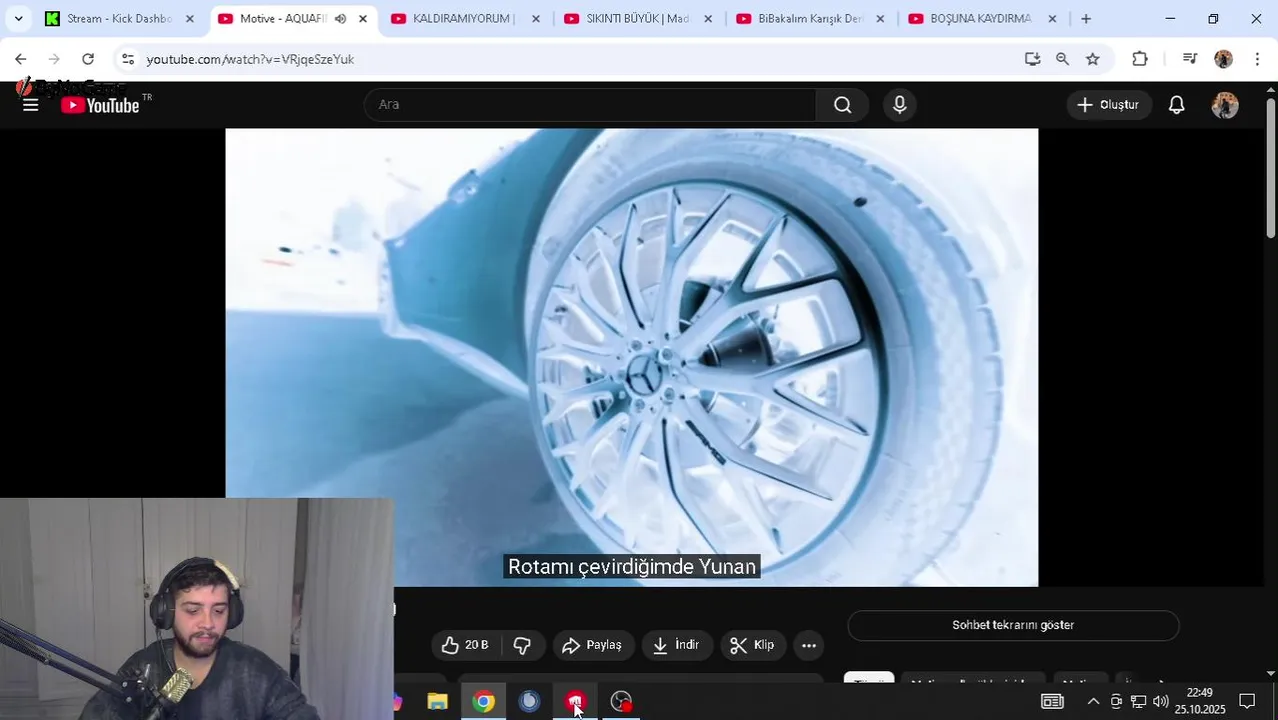Viewport: 1278px width, 720px height.
Task: Click the Klip clip button
Action: tap(752, 645)
